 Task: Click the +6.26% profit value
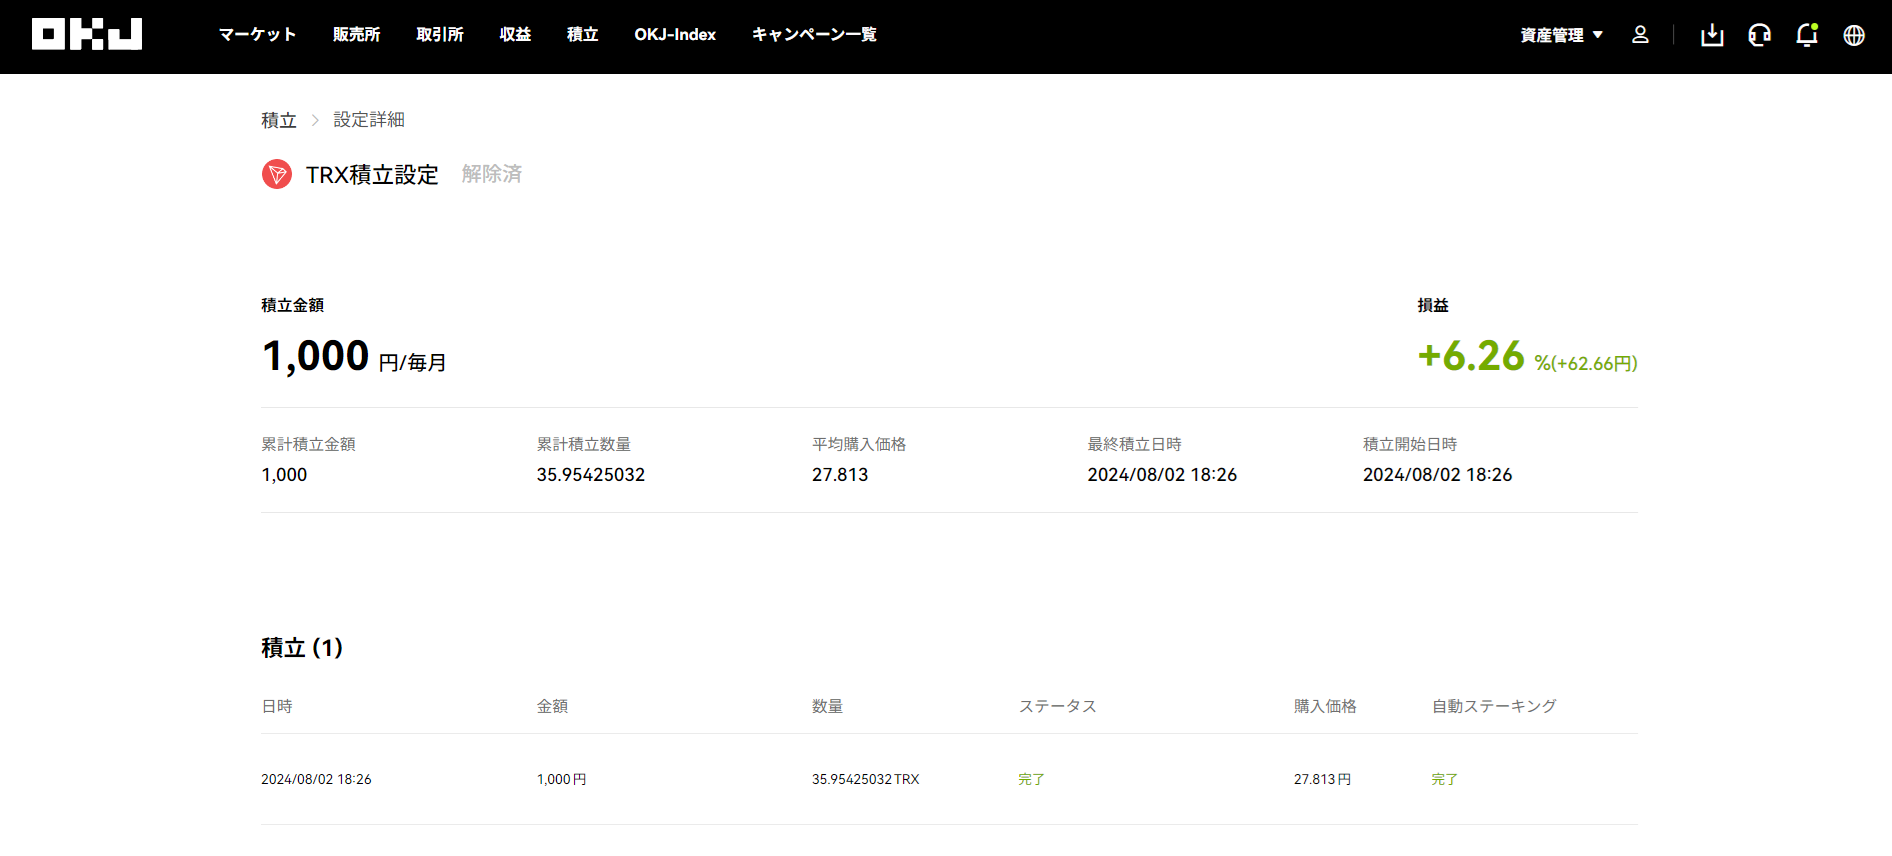(1527, 357)
